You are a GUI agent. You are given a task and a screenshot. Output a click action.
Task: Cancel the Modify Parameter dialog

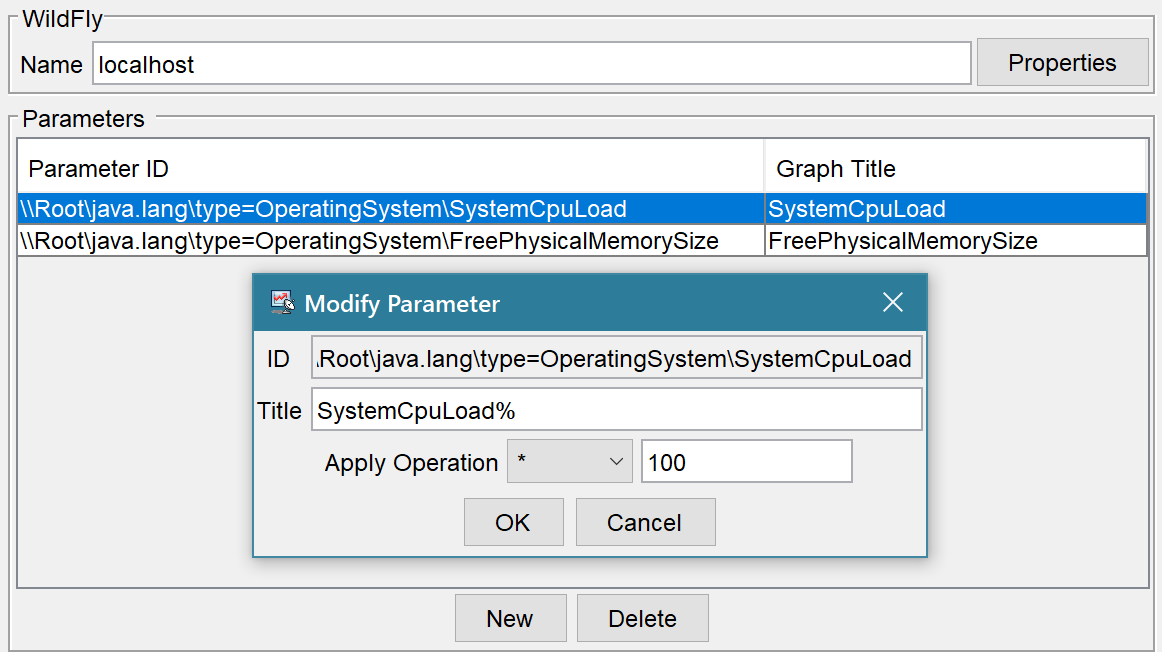pos(645,522)
